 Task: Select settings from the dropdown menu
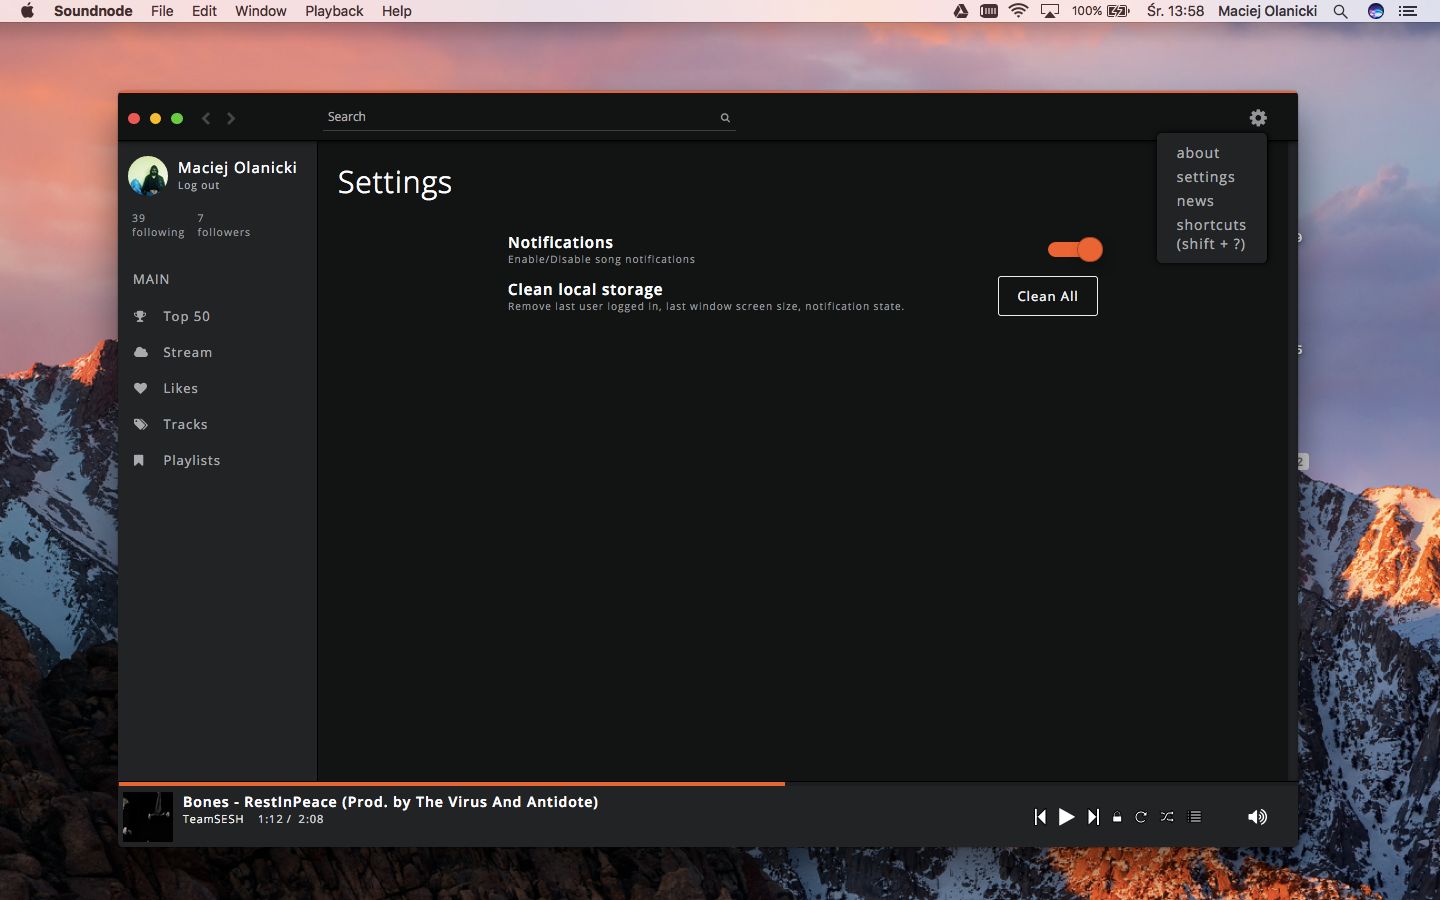coord(1205,177)
